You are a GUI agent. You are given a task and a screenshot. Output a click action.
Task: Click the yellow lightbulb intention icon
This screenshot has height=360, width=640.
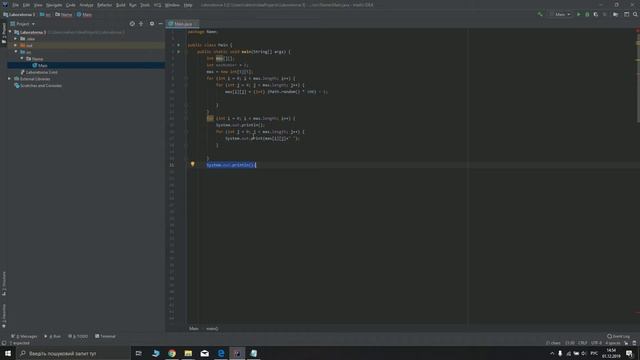(x=193, y=164)
